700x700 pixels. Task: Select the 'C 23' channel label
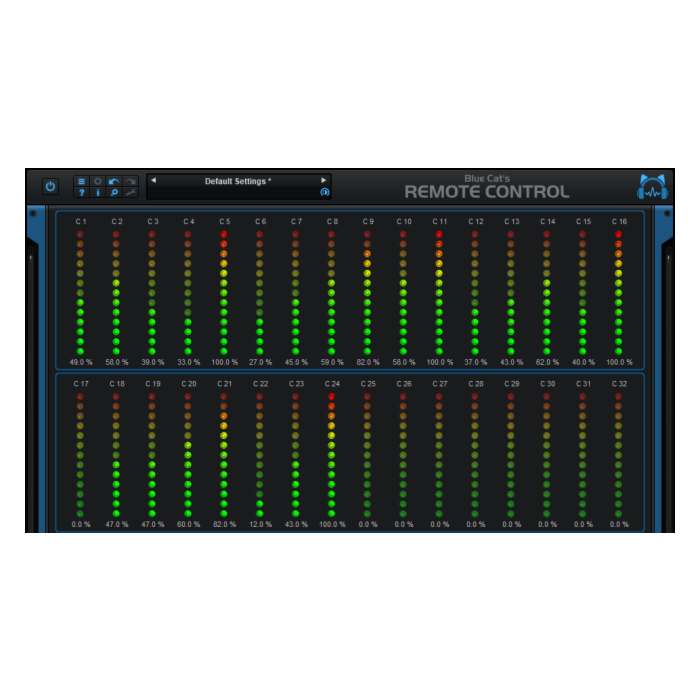296,383
